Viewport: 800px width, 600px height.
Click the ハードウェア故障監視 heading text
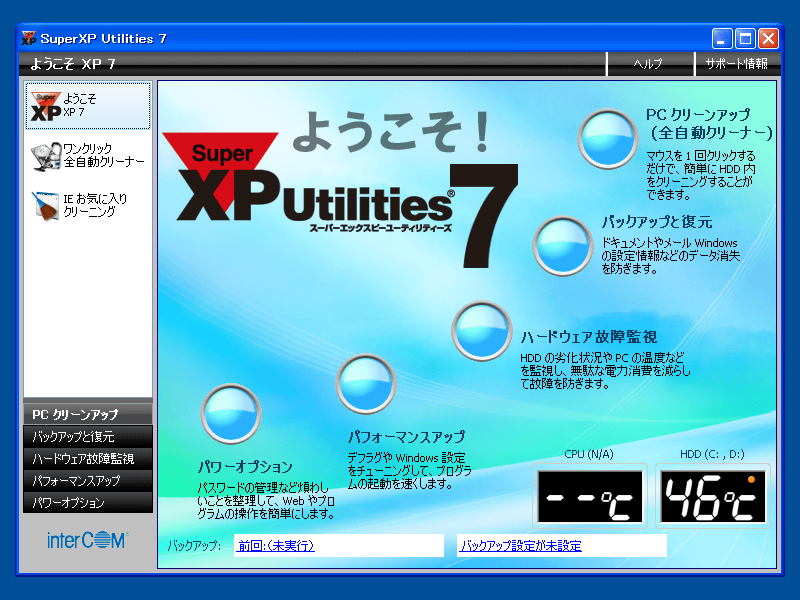coord(589,337)
